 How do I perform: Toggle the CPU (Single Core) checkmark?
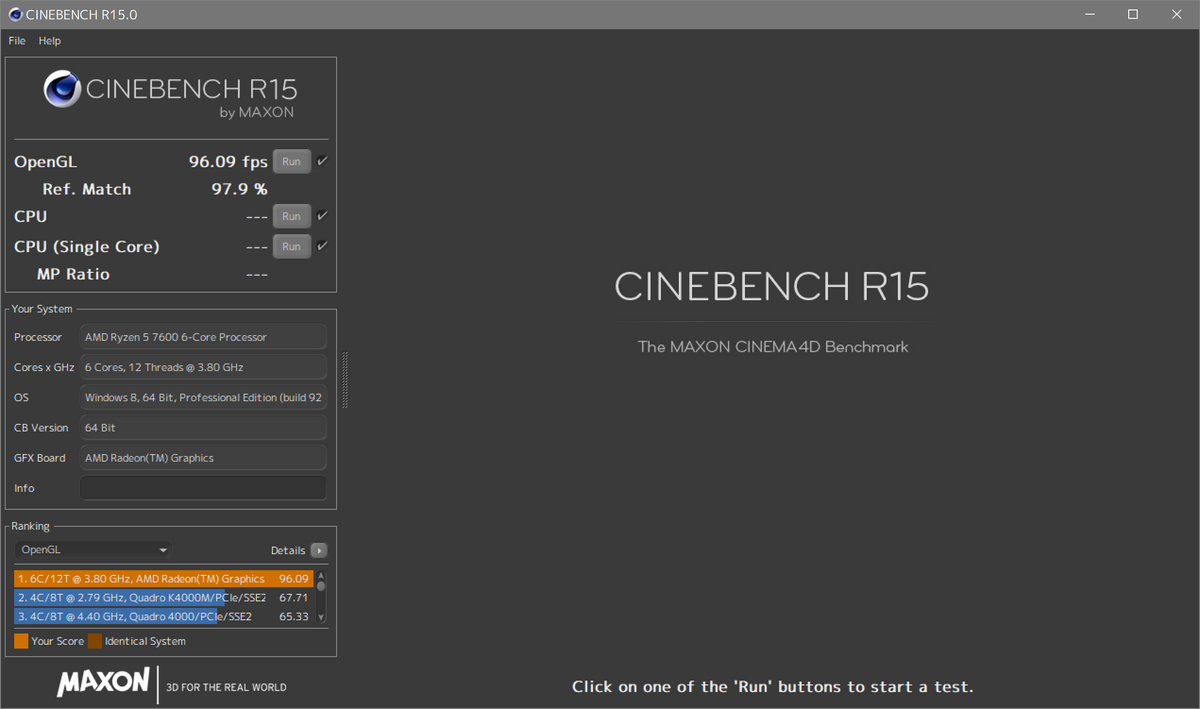coord(322,246)
